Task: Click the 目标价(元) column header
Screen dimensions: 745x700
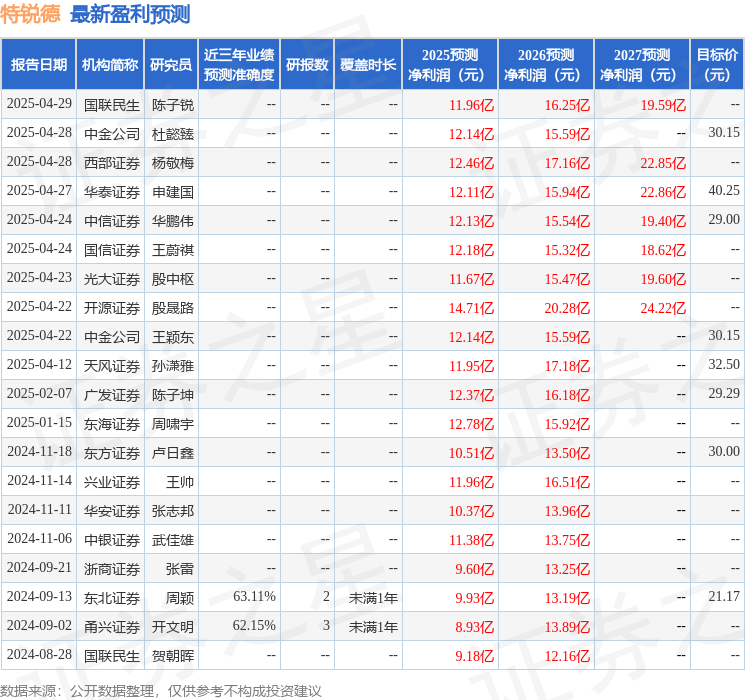Action: [x=717, y=65]
